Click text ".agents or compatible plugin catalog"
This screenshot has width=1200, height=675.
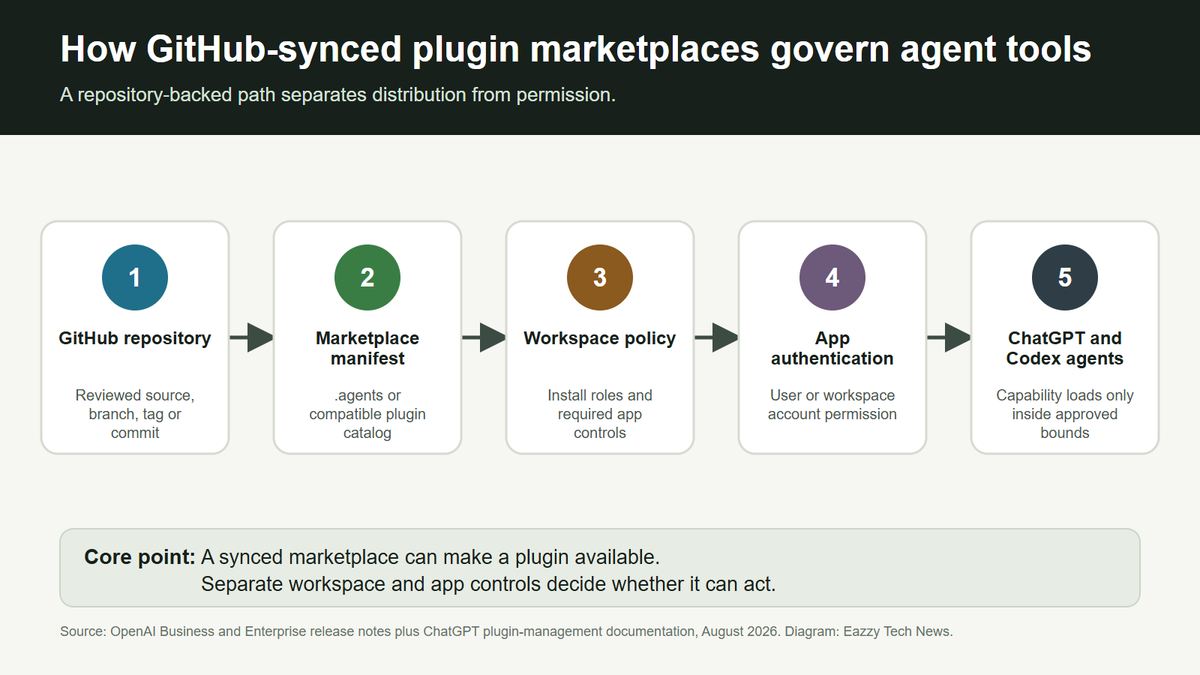tap(367, 414)
